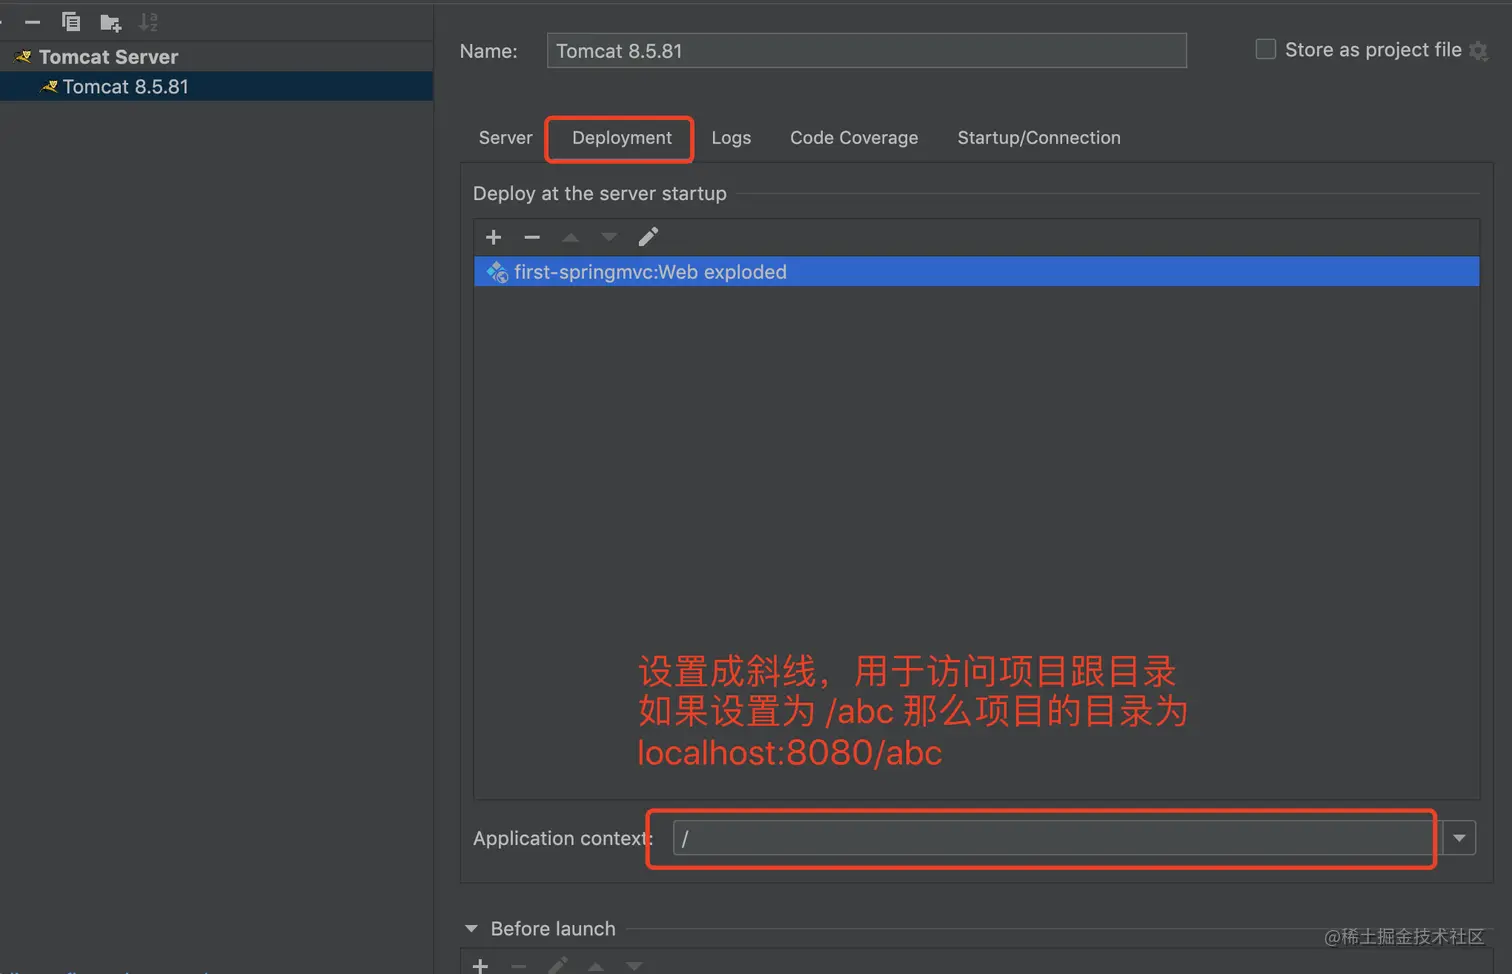1512x974 pixels.
Task: Enable Store as project file
Action: tap(1266, 50)
